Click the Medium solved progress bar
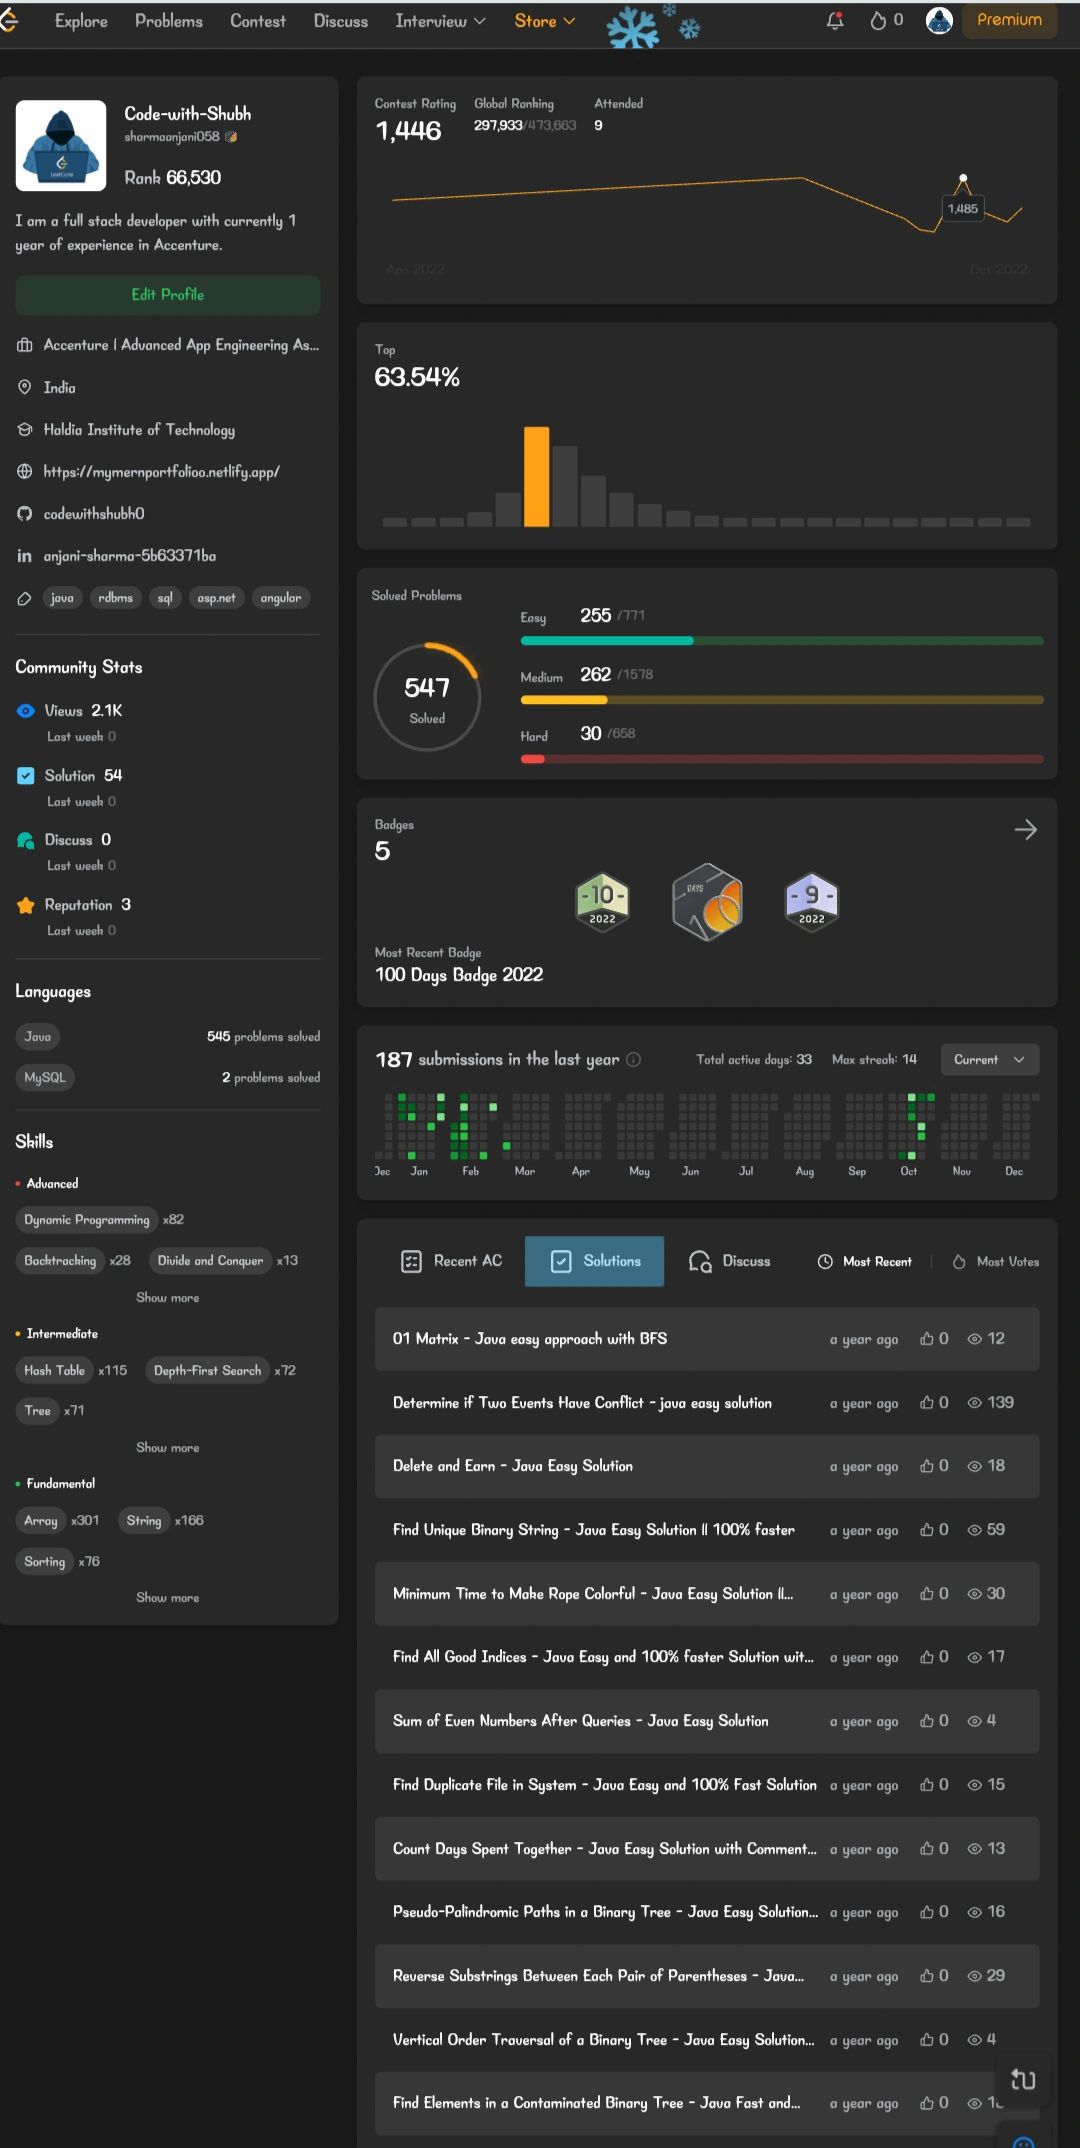 [782, 700]
